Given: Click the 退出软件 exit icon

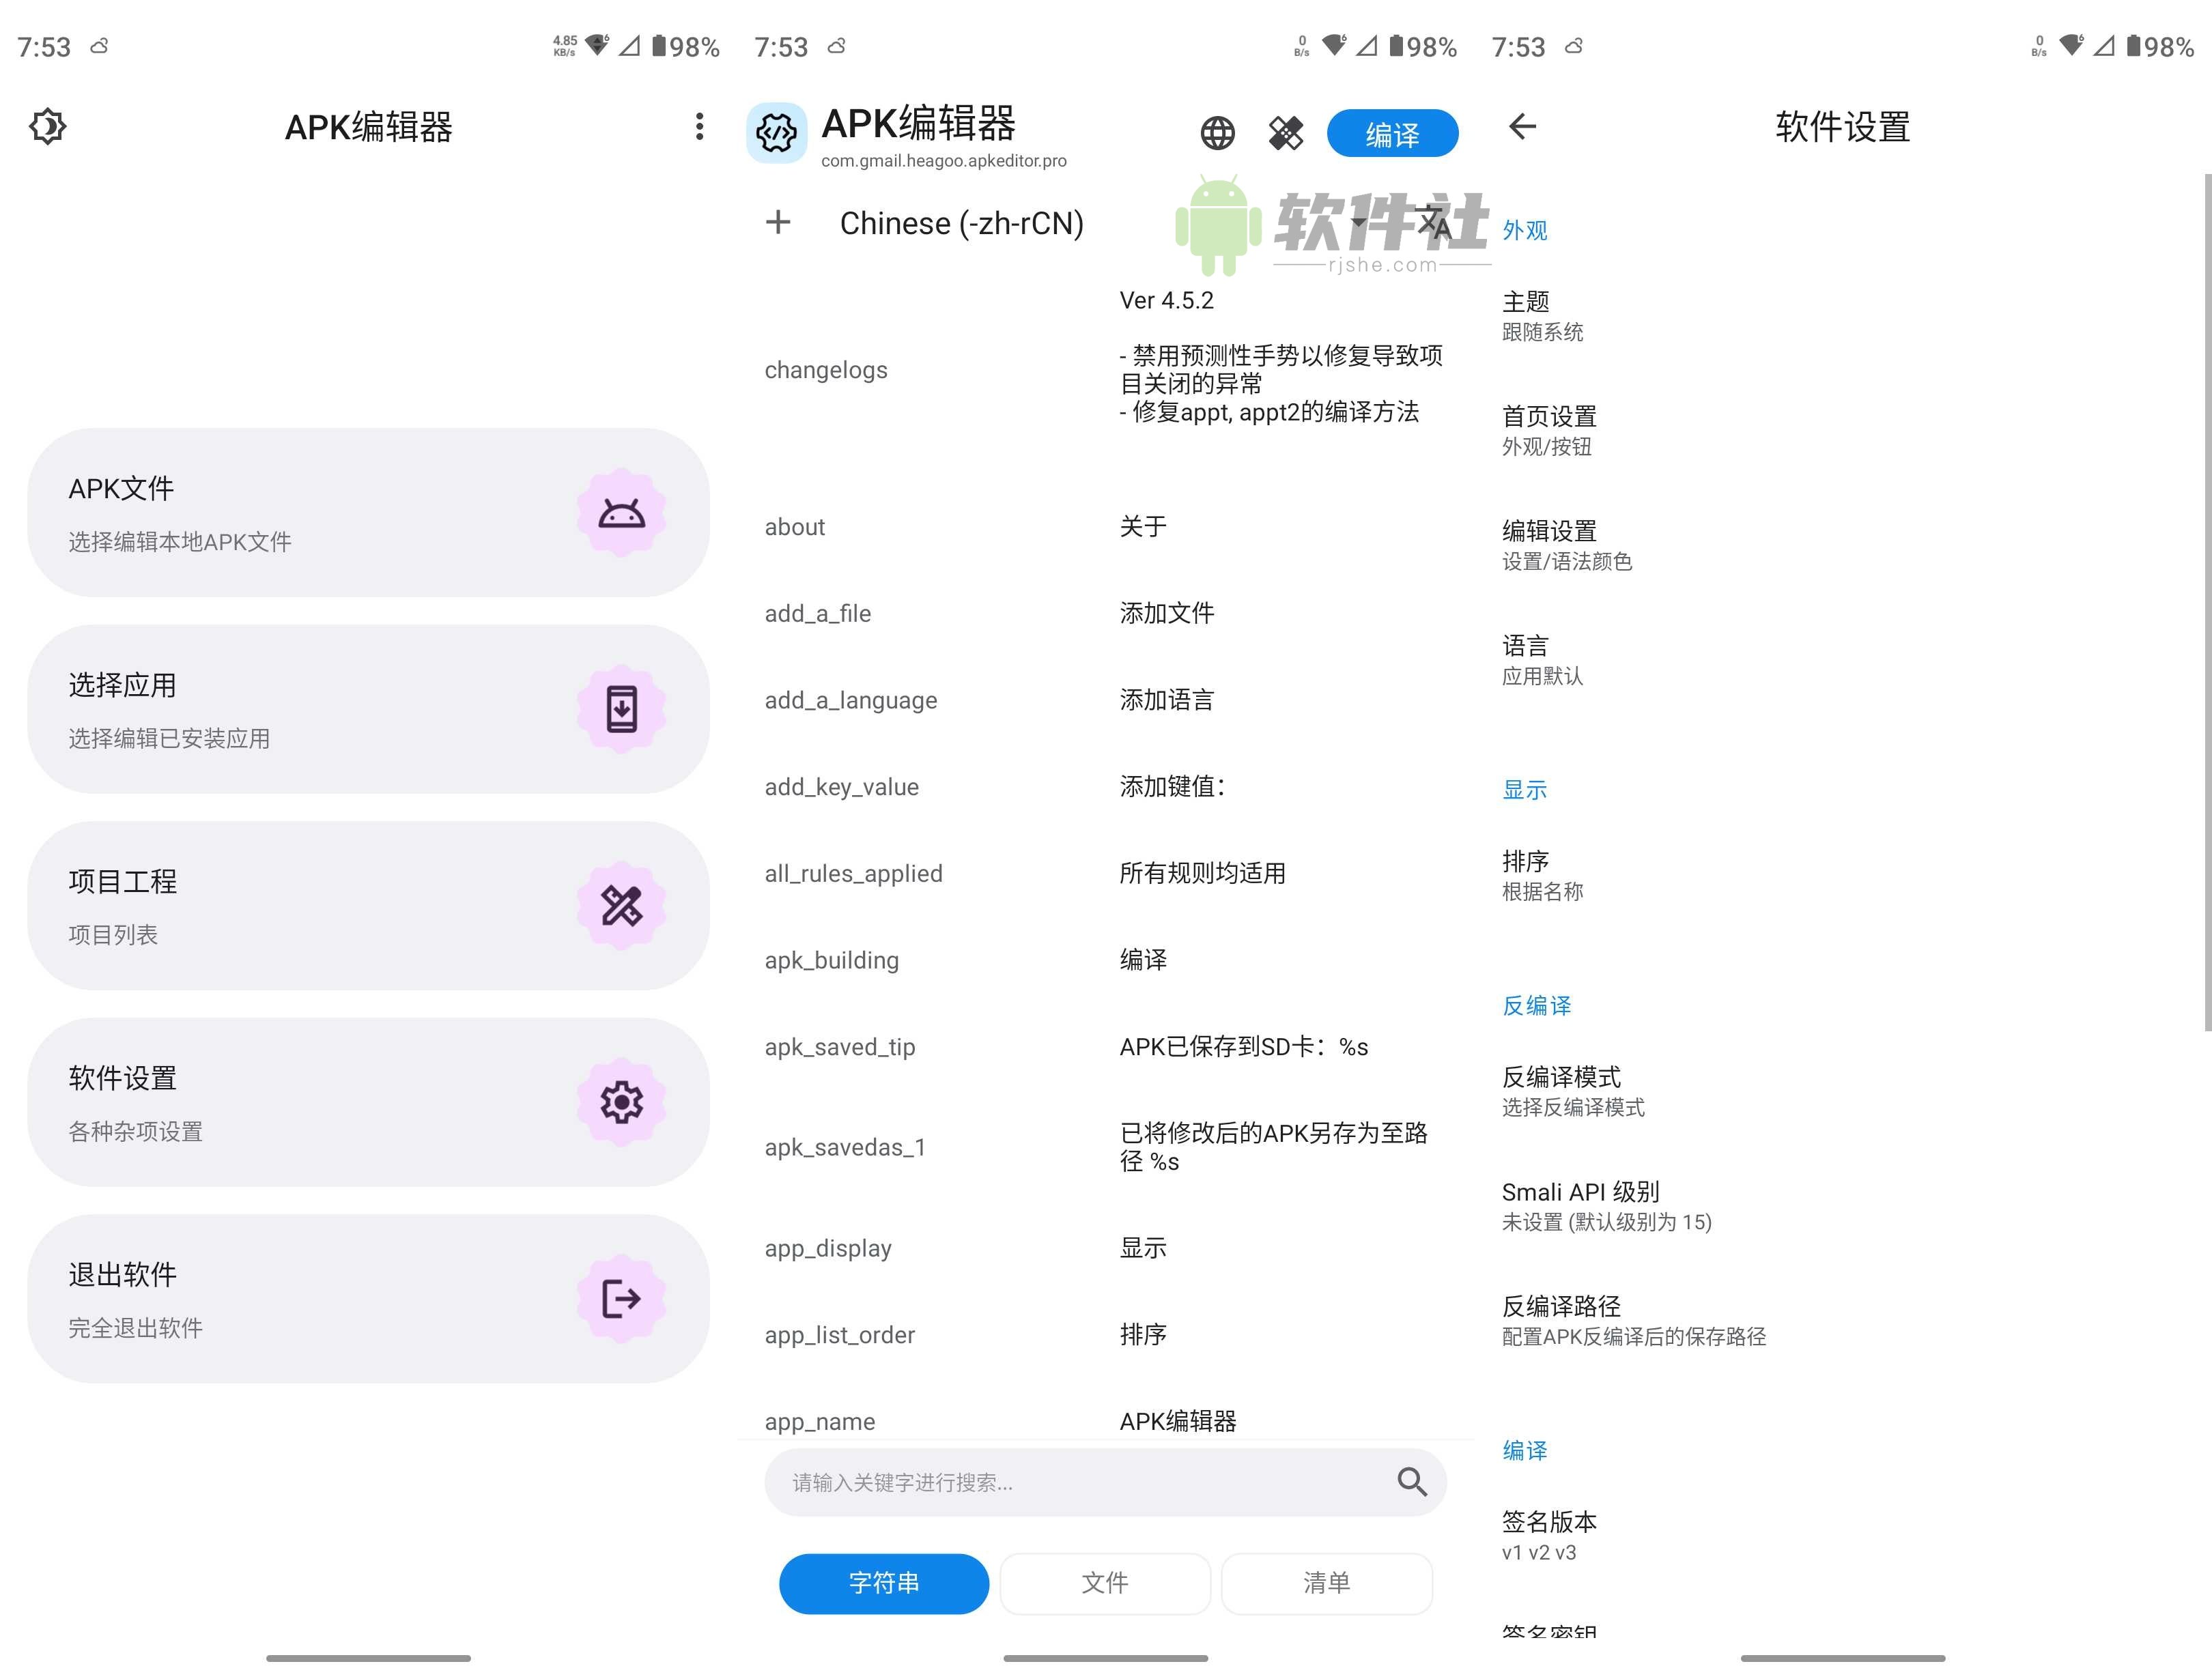Looking at the screenshot, I should click(622, 1299).
